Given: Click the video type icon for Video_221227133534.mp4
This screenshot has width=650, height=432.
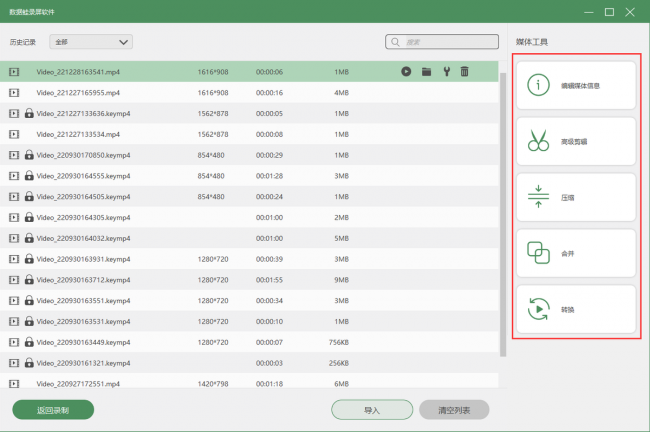Looking at the screenshot, I should [x=14, y=134].
